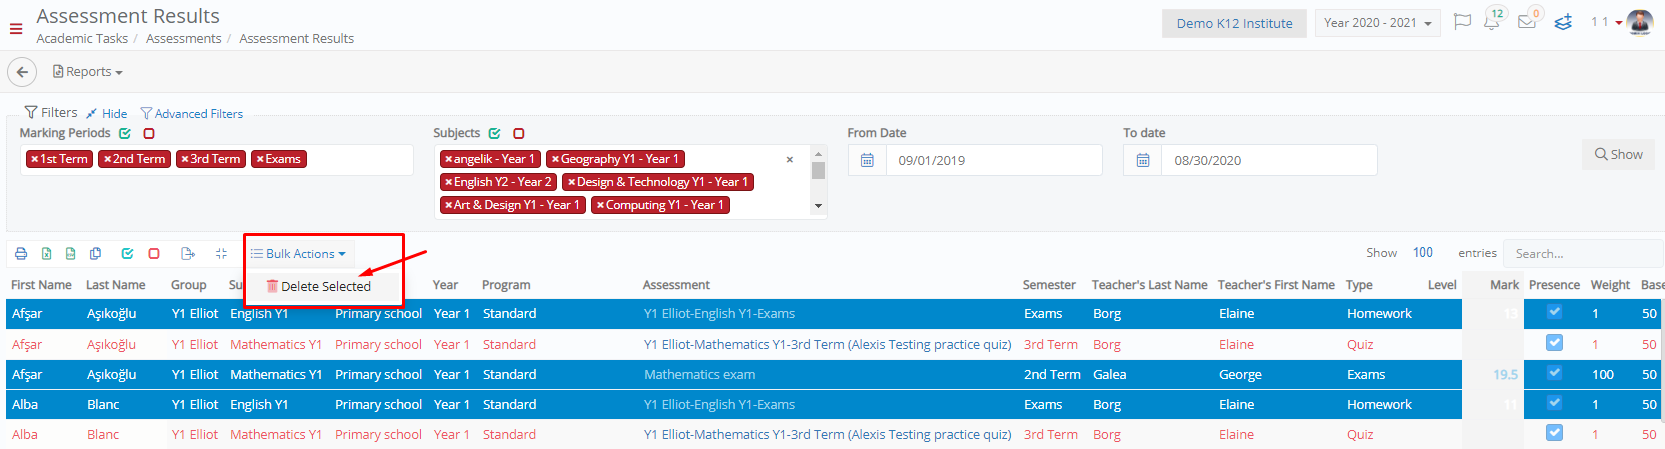The image size is (1665, 449).
Task: Click the CSV export icon
Action: [x=70, y=254]
